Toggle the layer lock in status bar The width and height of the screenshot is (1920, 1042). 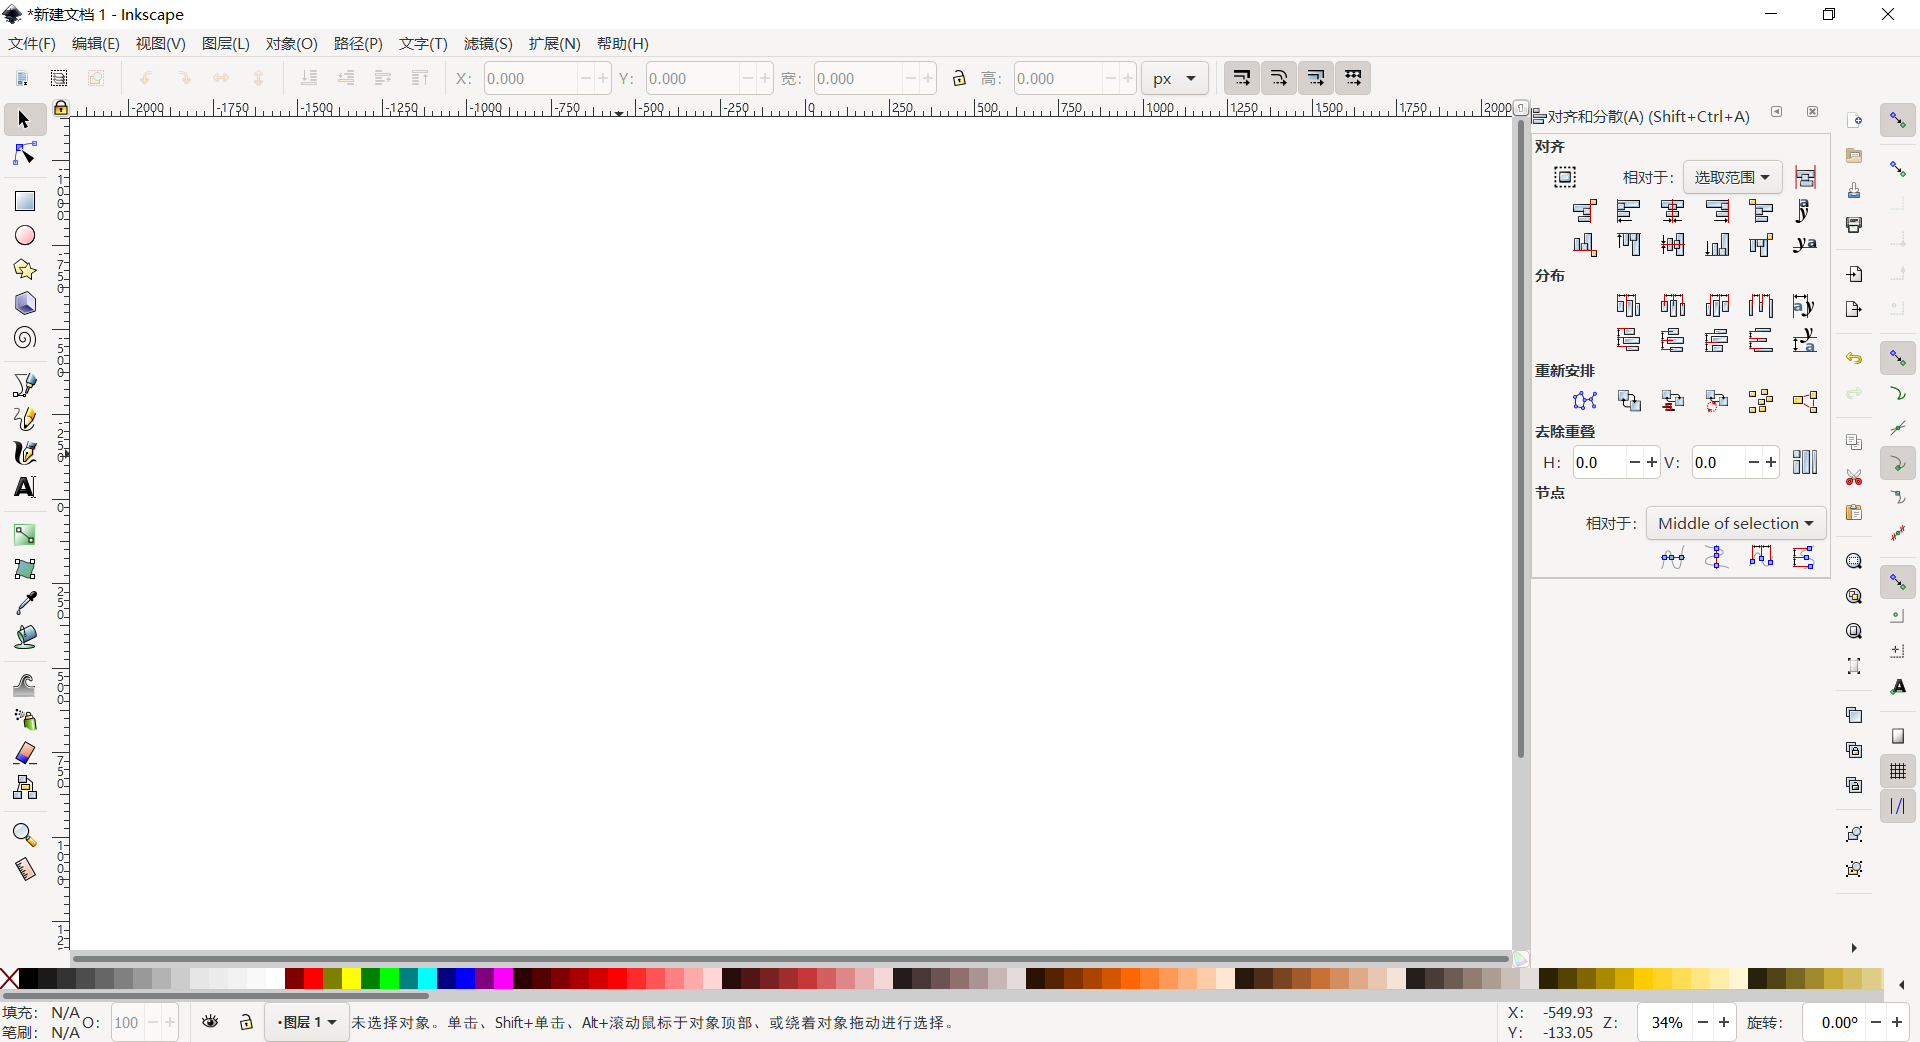coord(246,1022)
